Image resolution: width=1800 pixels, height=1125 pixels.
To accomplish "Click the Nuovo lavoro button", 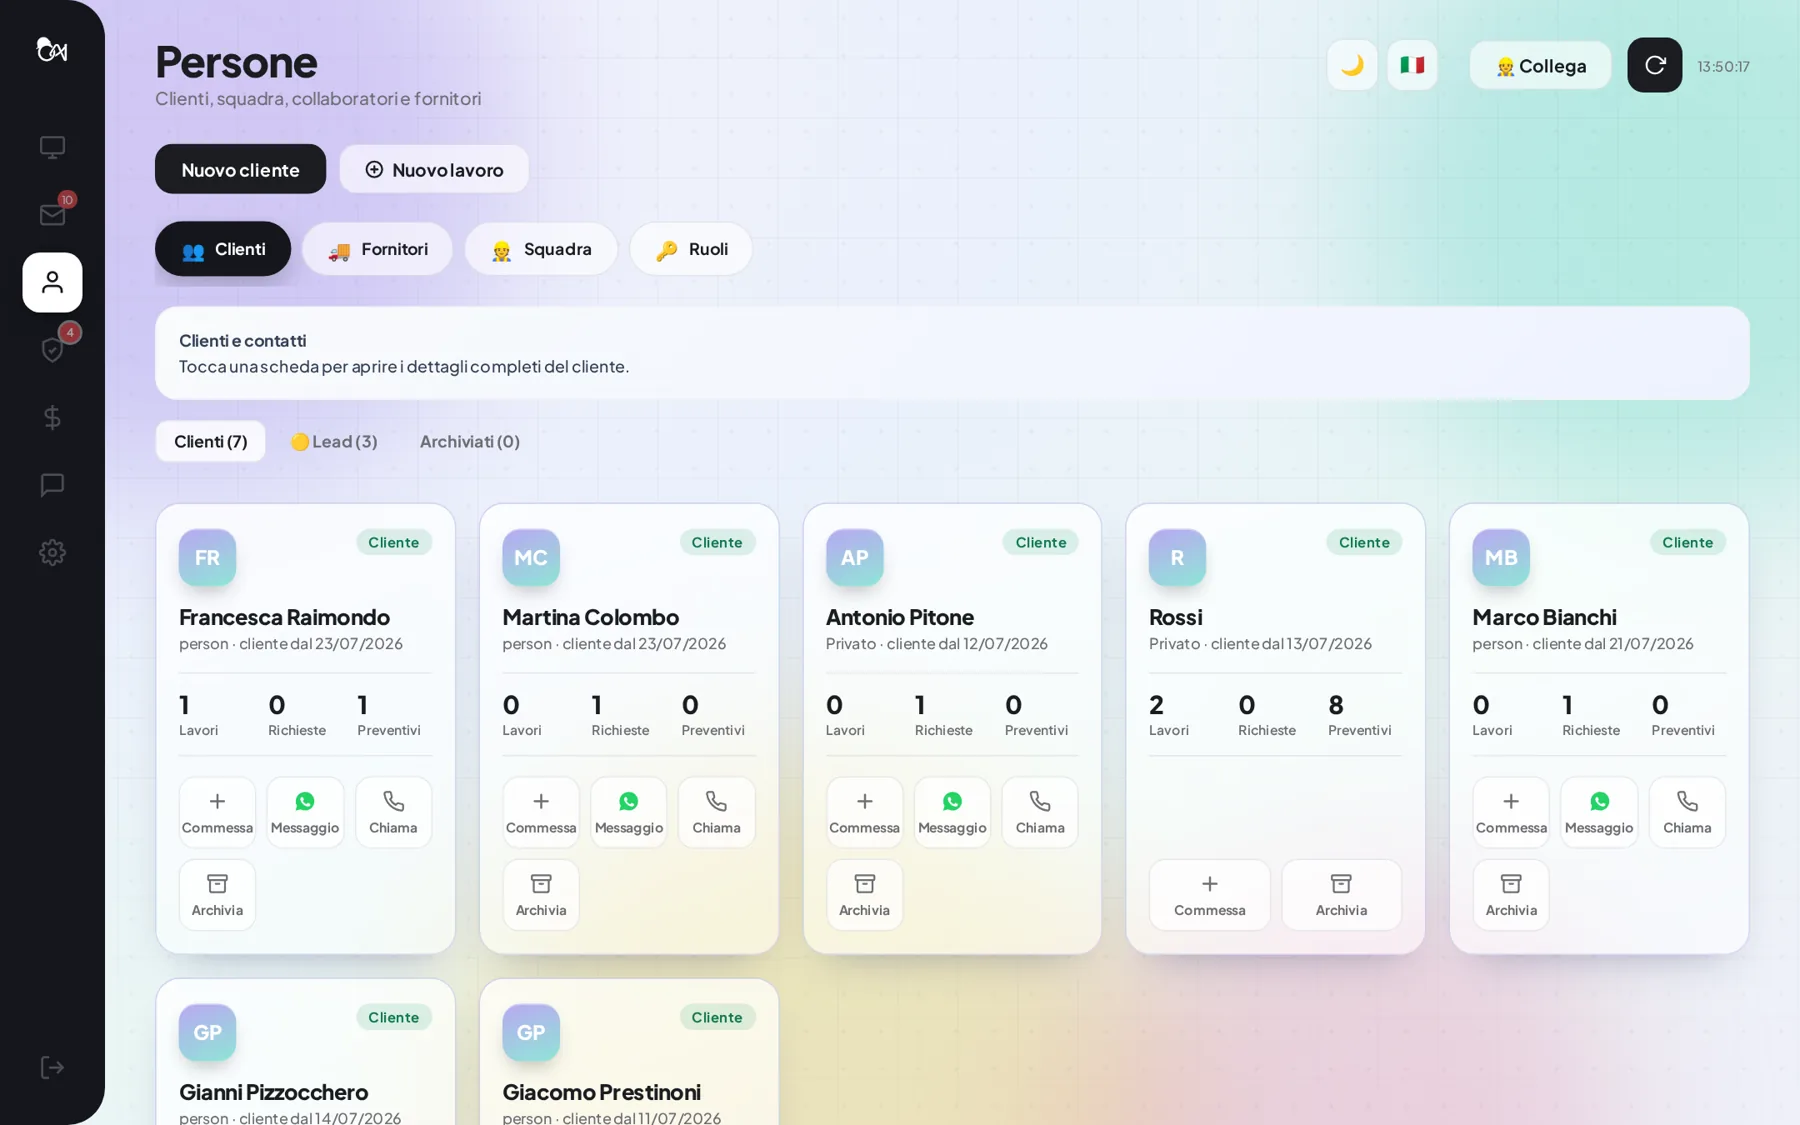I will 434,169.
